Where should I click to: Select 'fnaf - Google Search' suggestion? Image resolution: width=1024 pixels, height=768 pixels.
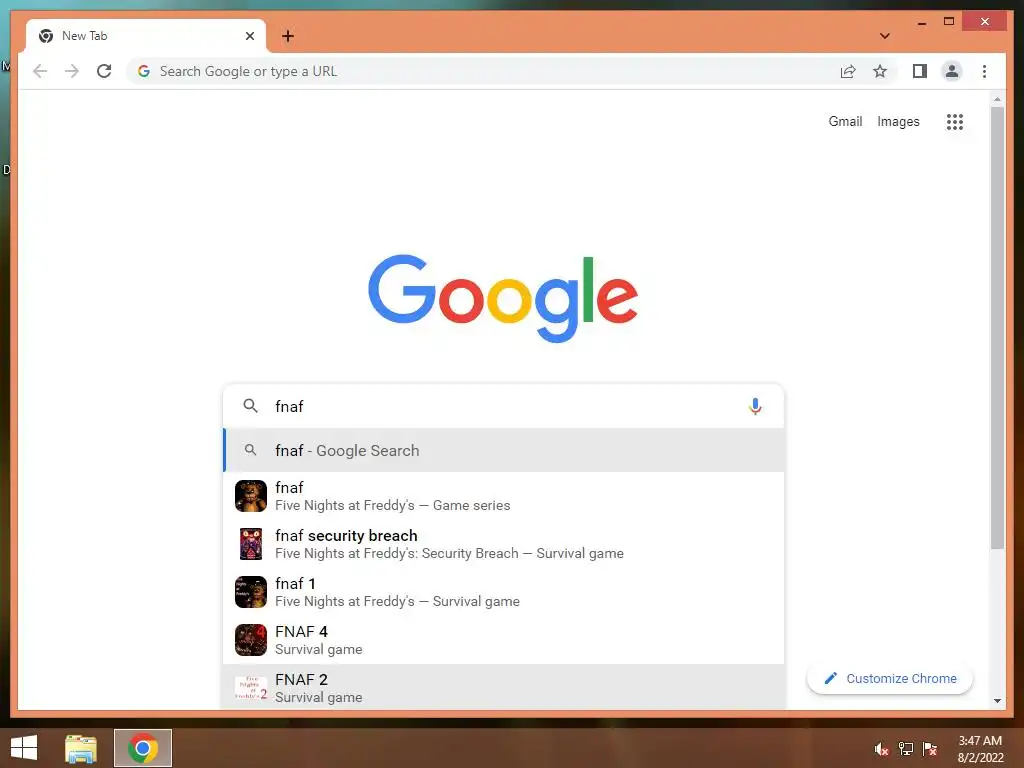click(504, 450)
